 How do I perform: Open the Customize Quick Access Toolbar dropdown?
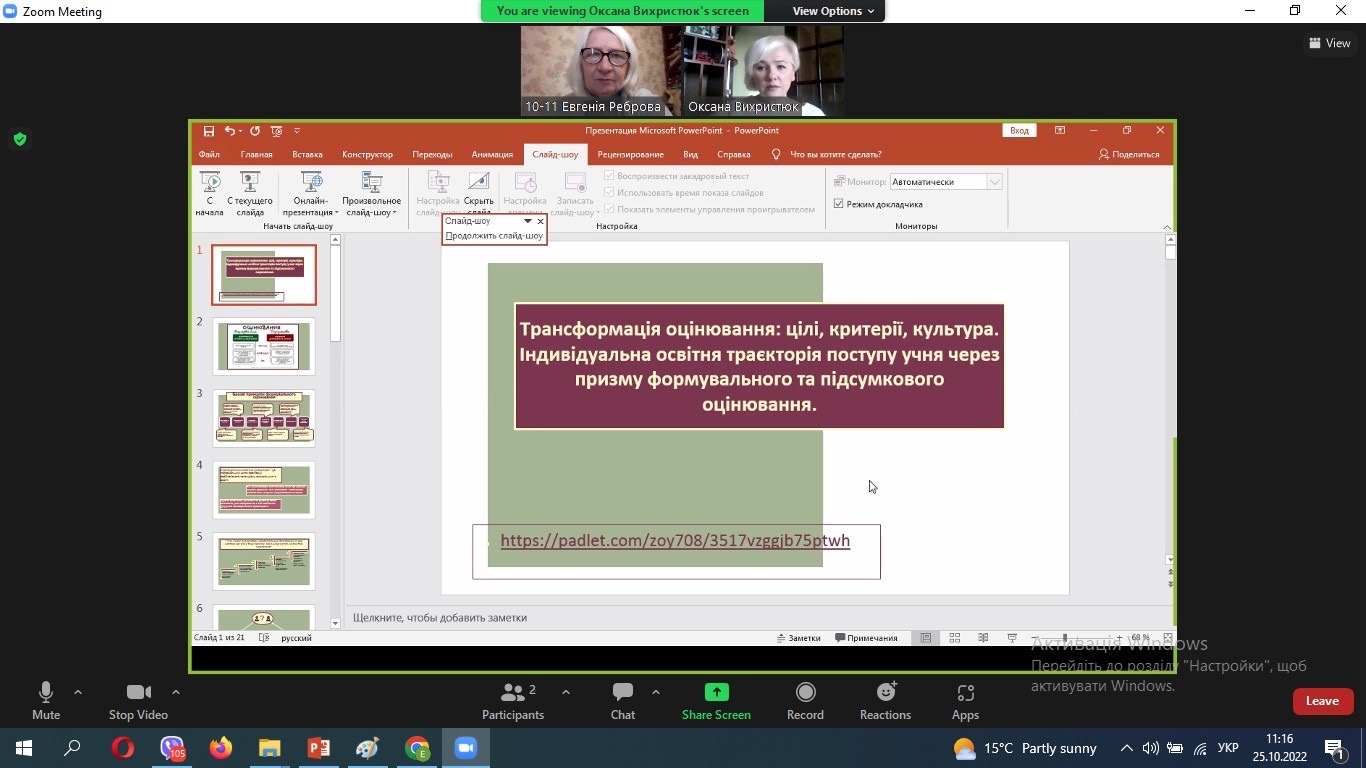pos(297,131)
